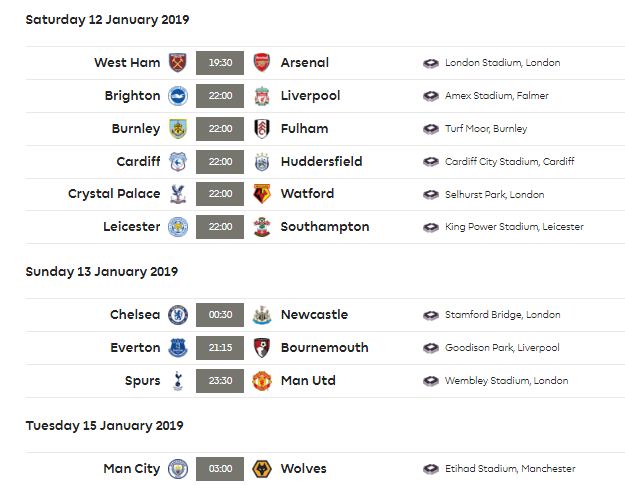Click the Watford club badge
Viewport: 625px width, 485px height.
(262, 194)
